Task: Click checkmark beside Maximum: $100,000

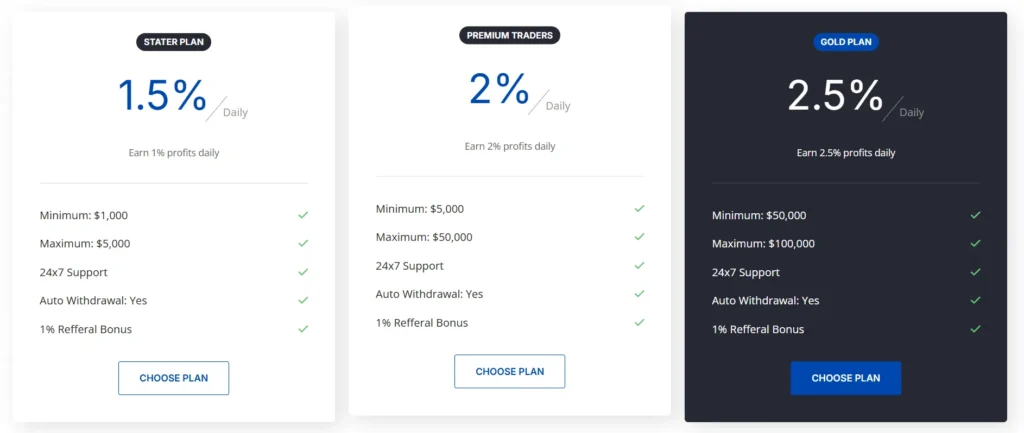Action: tap(975, 243)
